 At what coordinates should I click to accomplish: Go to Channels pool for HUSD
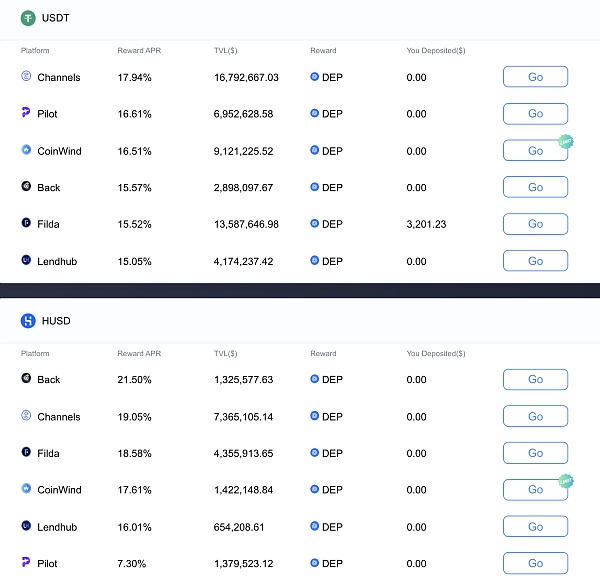[x=535, y=416]
